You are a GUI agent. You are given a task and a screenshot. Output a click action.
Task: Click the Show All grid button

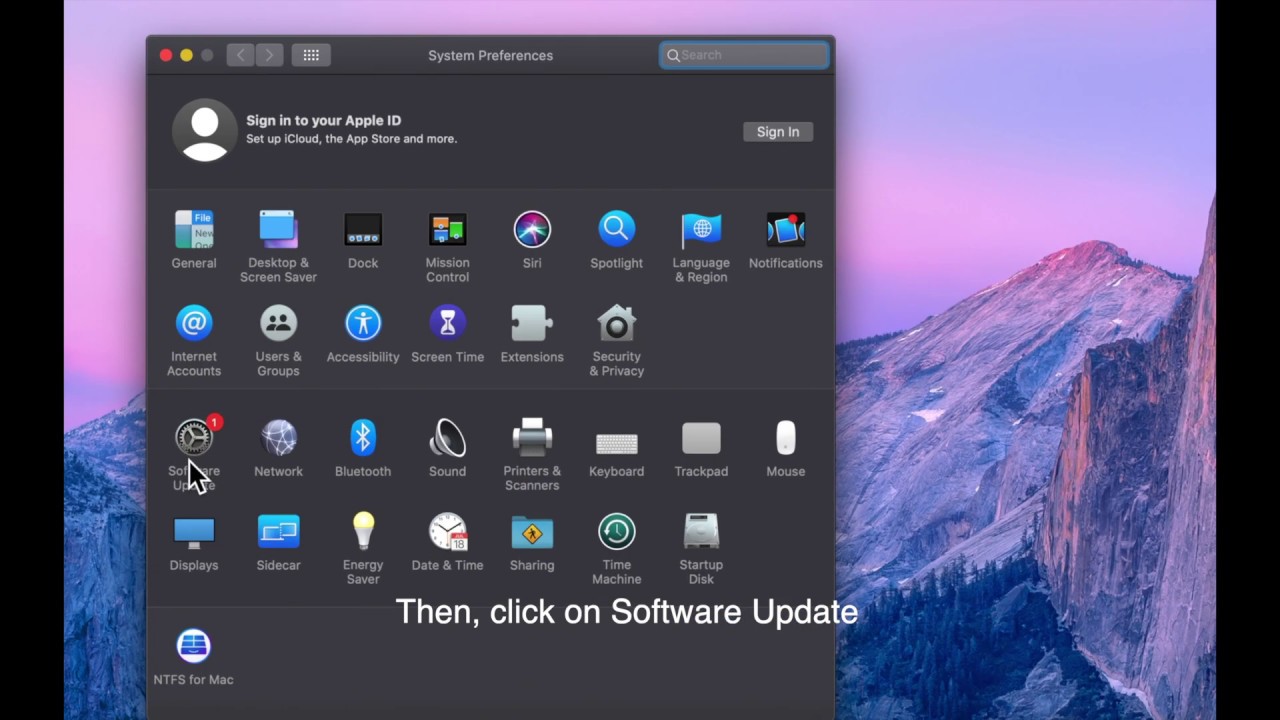(x=311, y=55)
